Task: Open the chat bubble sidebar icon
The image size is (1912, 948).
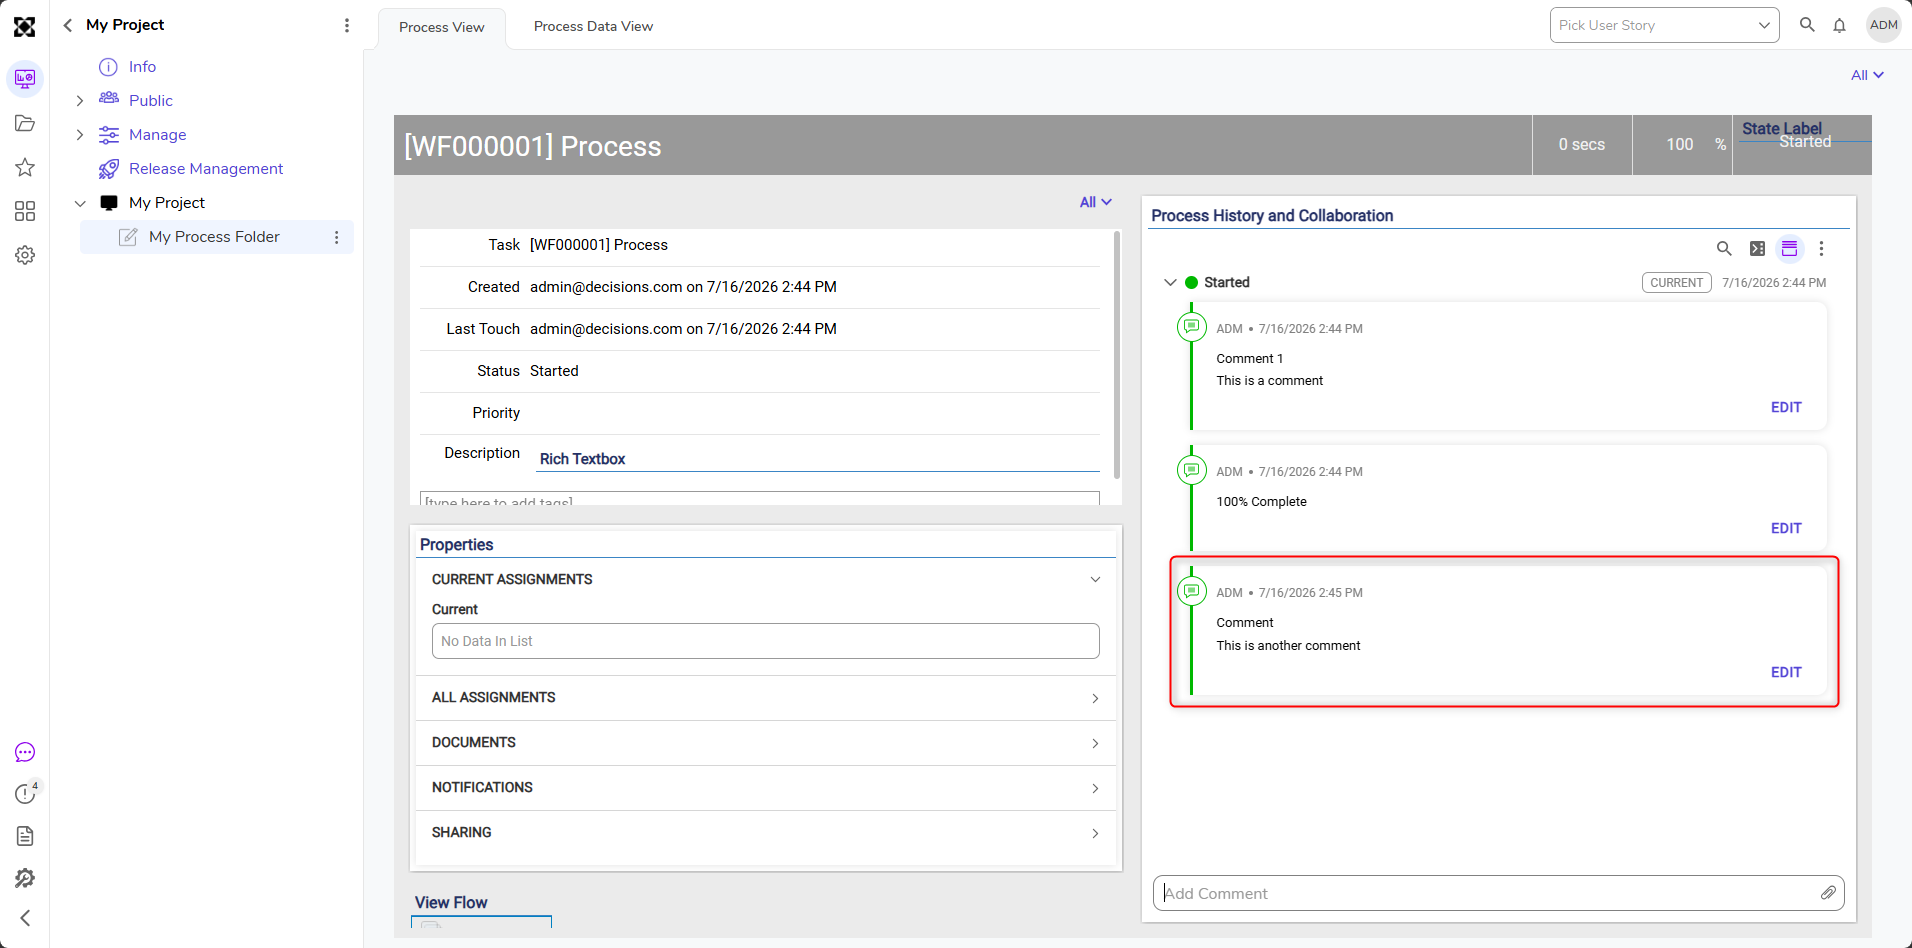Action: (x=25, y=752)
